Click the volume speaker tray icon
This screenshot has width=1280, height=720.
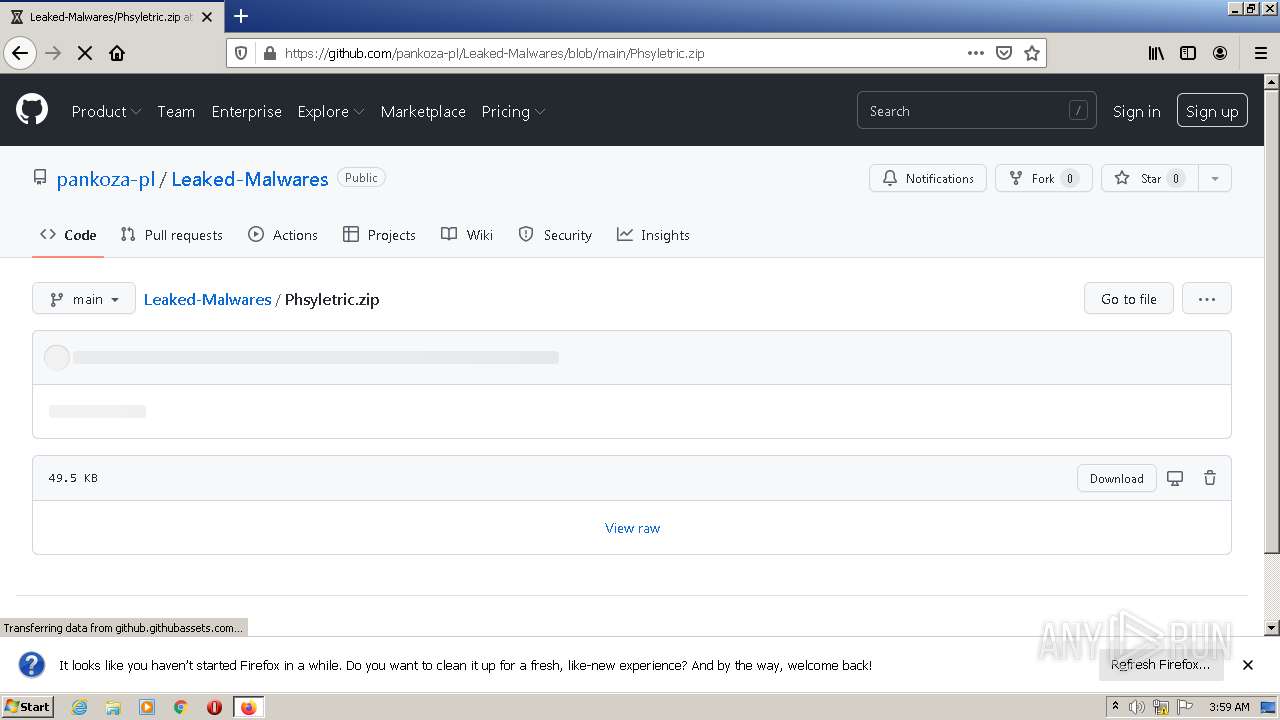pyautogui.click(x=1137, y=707)
